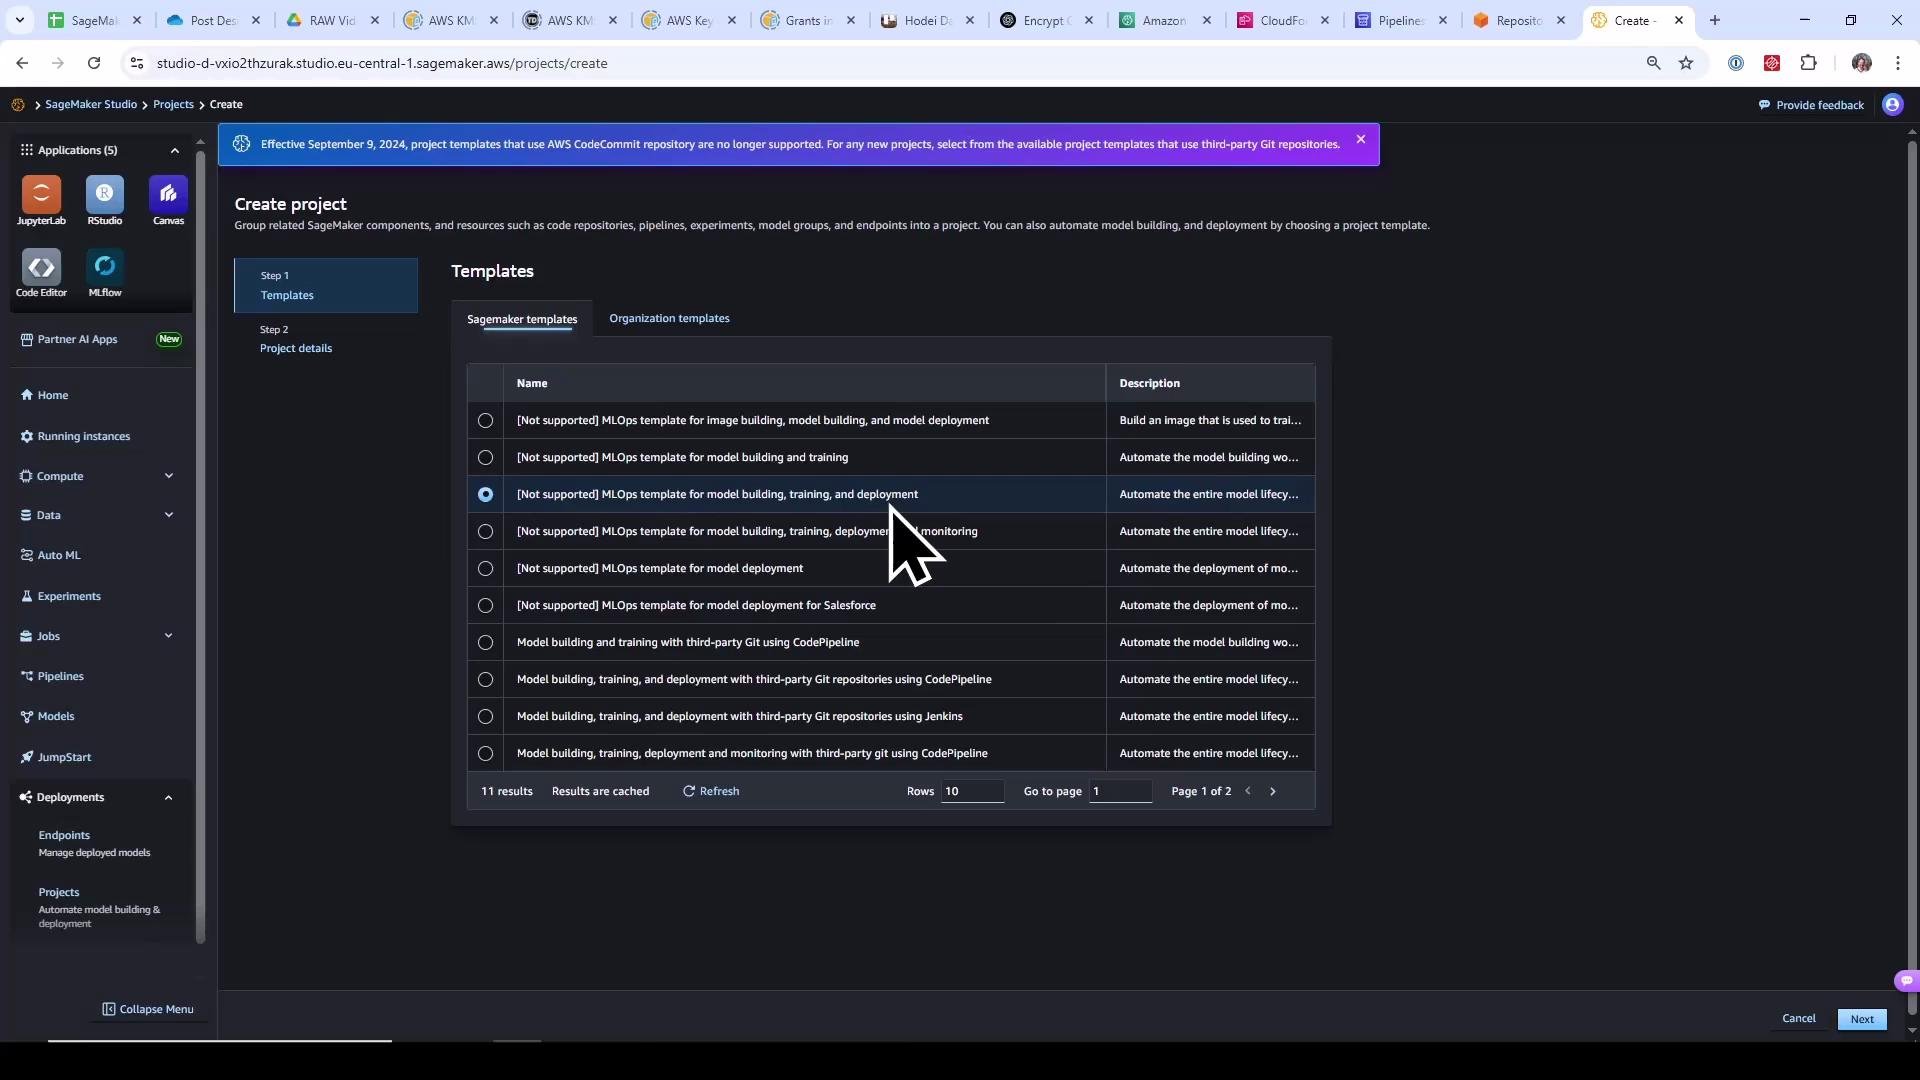Go to next page of templates
This screenshot has height=1080, width=1920.
[x=1273, y=791]
